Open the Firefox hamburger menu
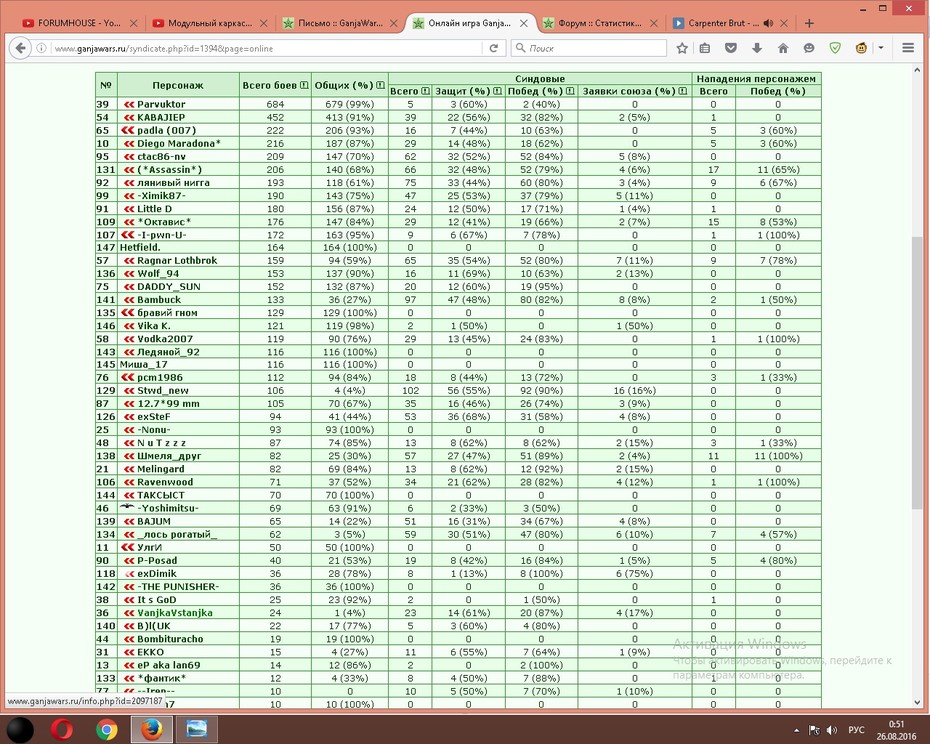Image resolution: width=930 pixels, height=744 pixels. 908,48
